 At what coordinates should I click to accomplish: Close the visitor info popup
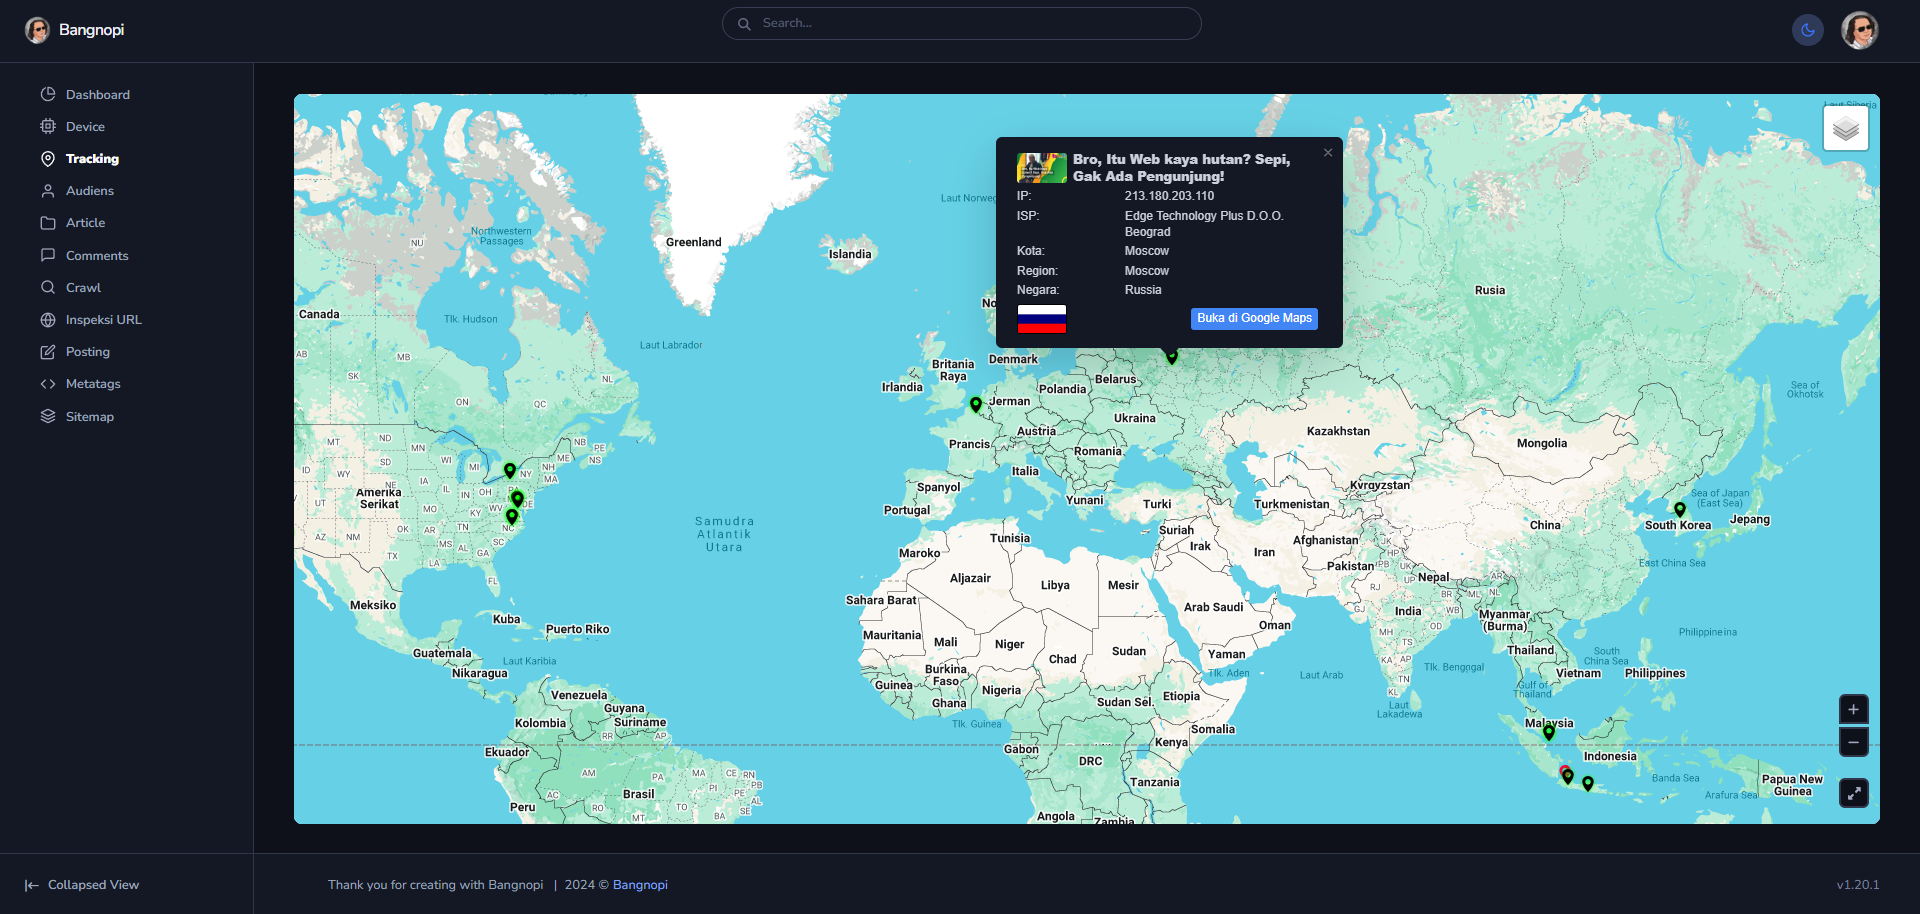pyautogui.click(x=1327, y=153)
